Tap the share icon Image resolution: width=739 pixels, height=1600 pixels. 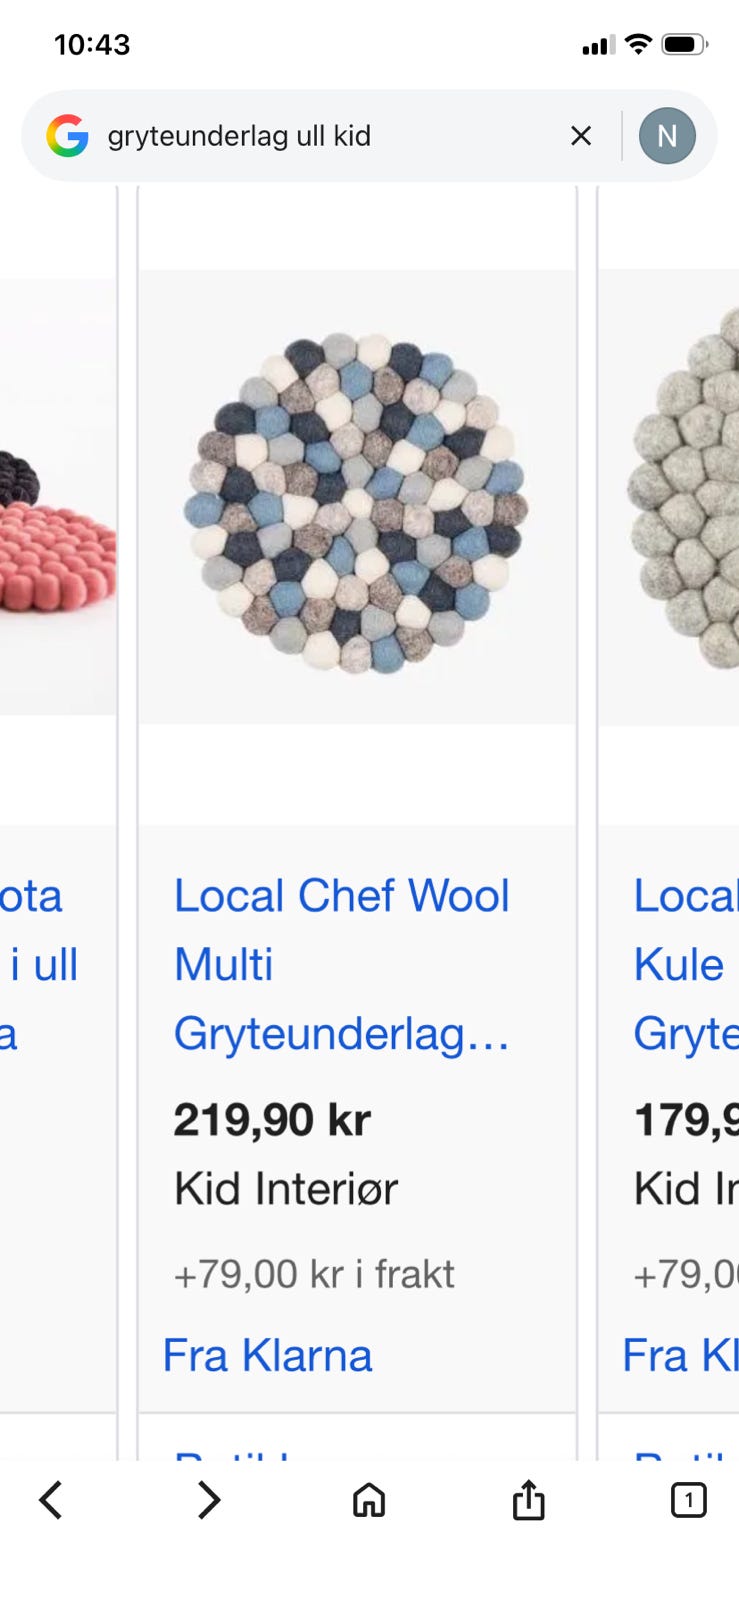(x=528, y=1500)
